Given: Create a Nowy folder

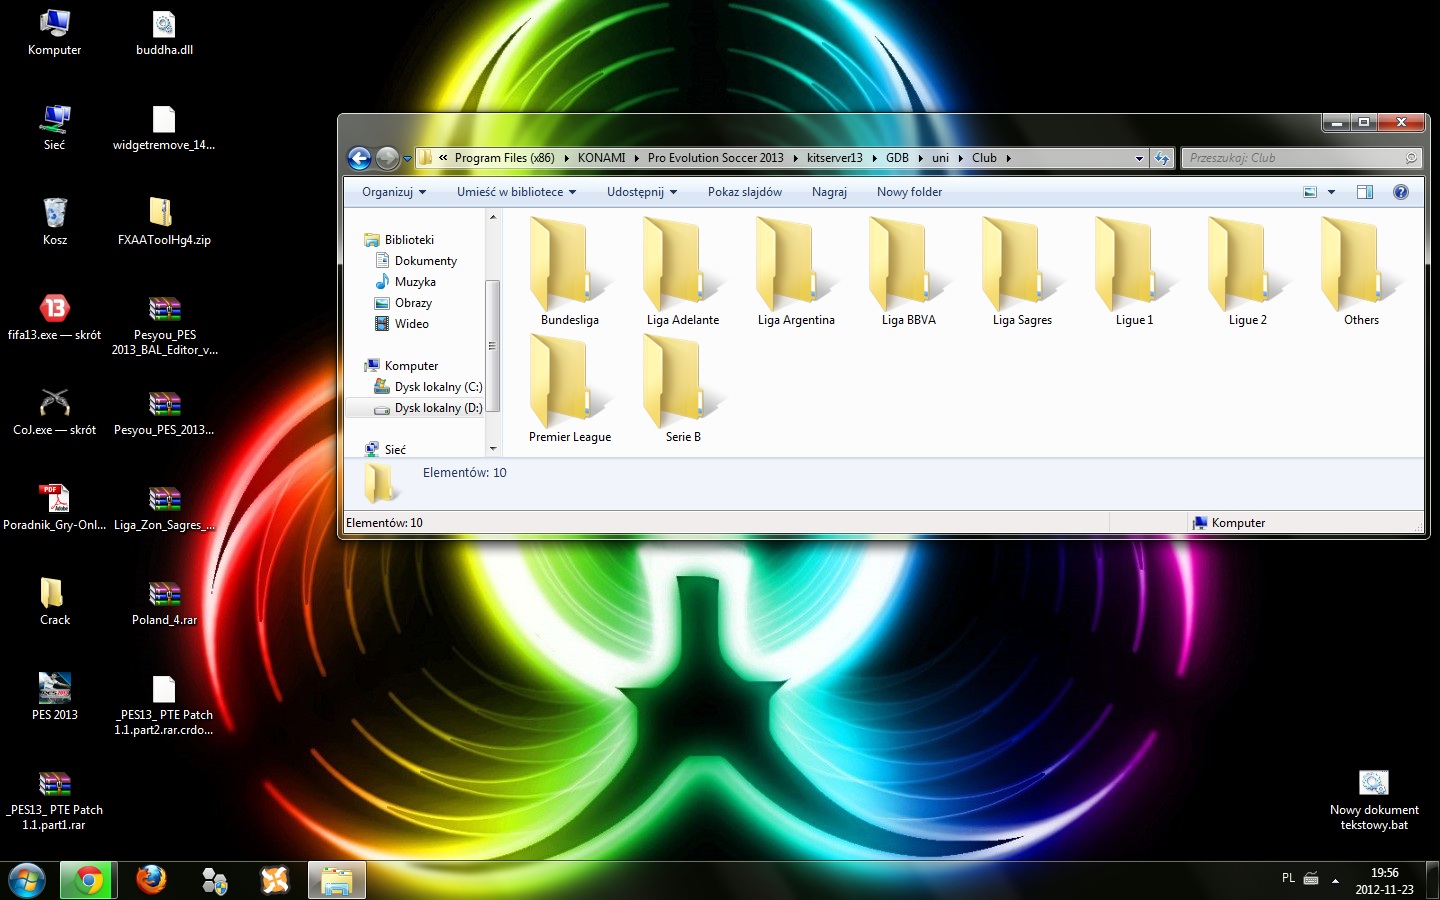Looking at the screenshot, I should pyautogui.click(x=909, y=192).
